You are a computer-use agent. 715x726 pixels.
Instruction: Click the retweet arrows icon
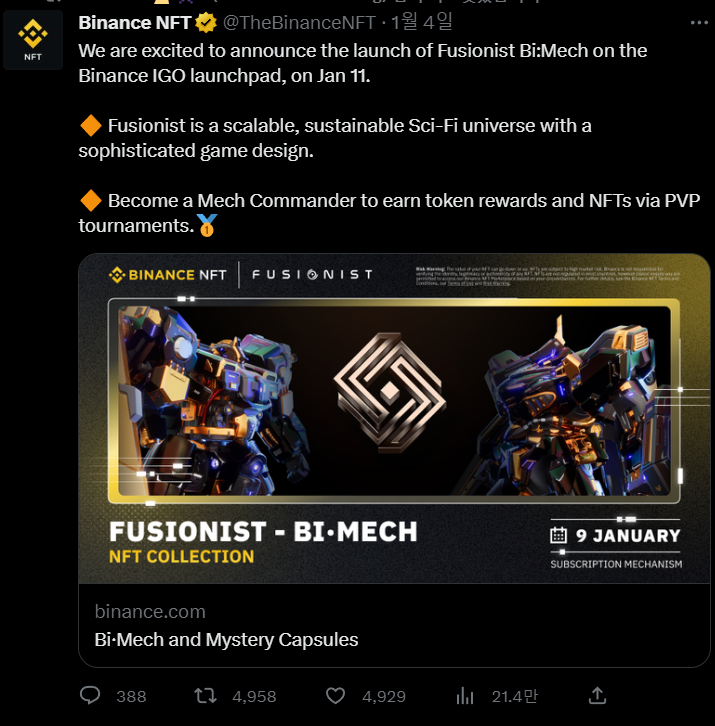pyautogui.click(x=205, y=695)
